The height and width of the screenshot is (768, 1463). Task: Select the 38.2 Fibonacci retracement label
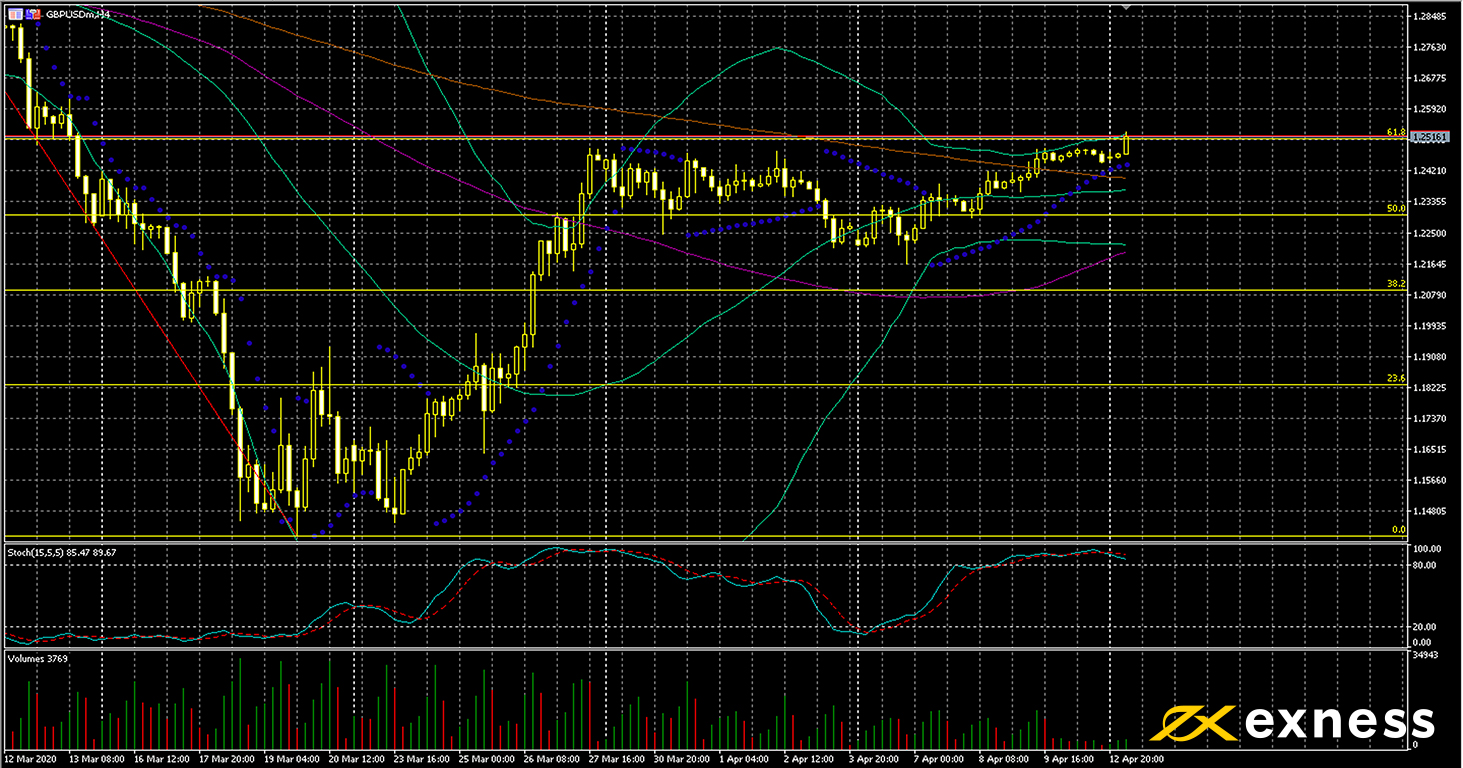click(x=1396, y=284)
